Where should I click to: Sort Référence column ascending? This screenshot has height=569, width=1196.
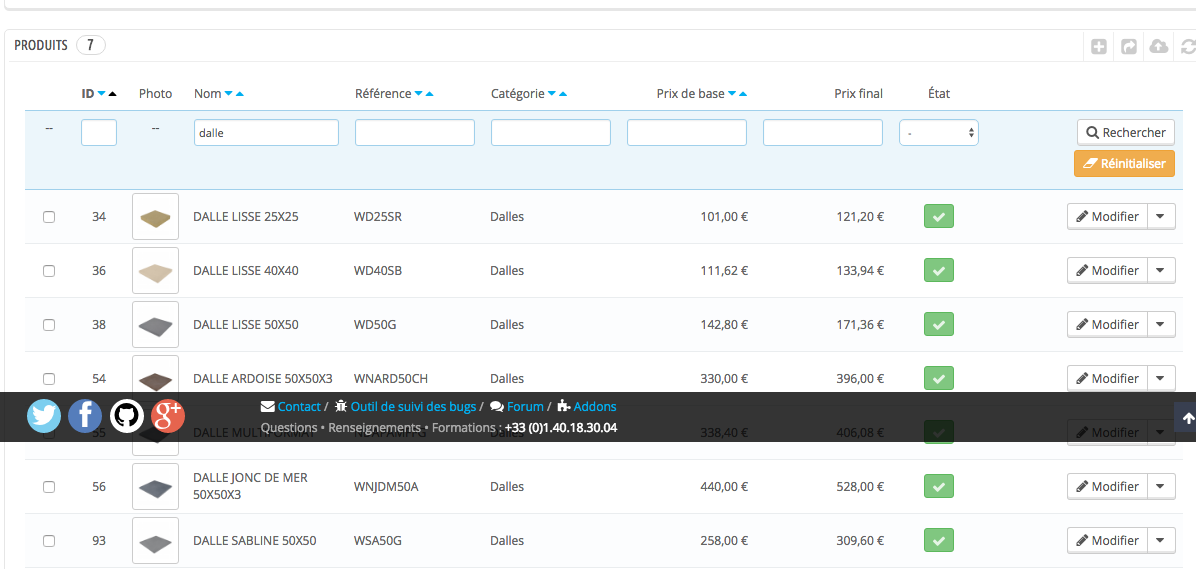429,94
